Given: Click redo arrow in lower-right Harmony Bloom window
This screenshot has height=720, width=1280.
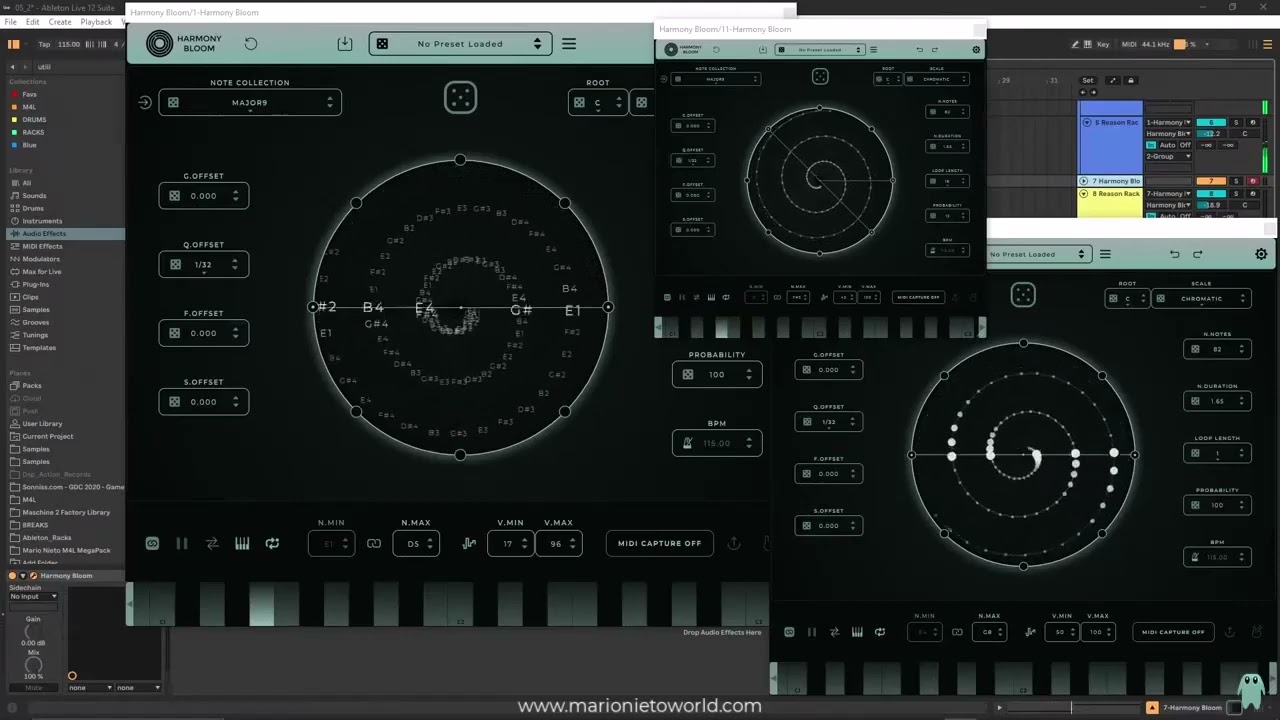Looking at the screenshot, I should pyautogui.click(x=1197, y=254).
